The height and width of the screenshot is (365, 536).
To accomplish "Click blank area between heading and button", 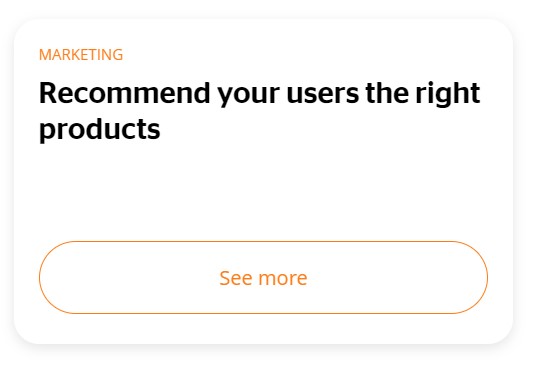I will tap(263, 191).
